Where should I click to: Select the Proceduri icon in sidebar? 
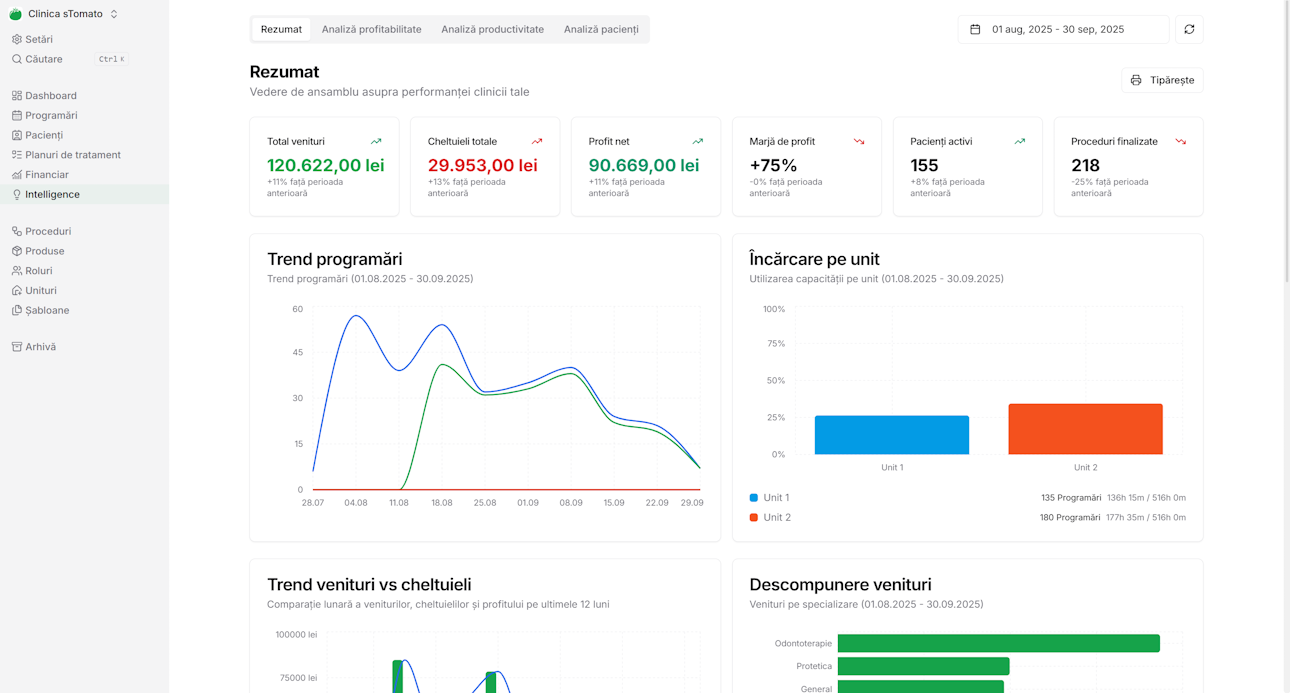15,230
